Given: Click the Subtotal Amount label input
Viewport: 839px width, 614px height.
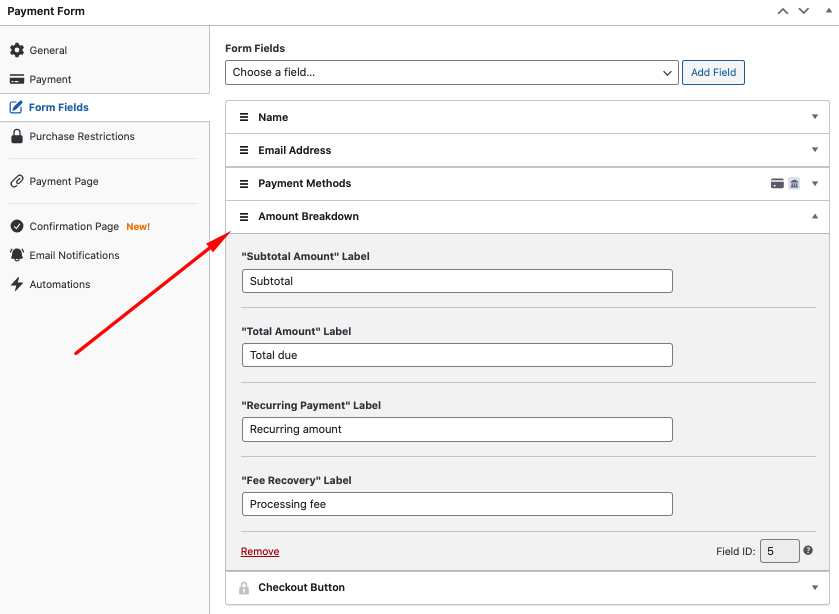Looking at the screenshot, I should pos(457,281).
